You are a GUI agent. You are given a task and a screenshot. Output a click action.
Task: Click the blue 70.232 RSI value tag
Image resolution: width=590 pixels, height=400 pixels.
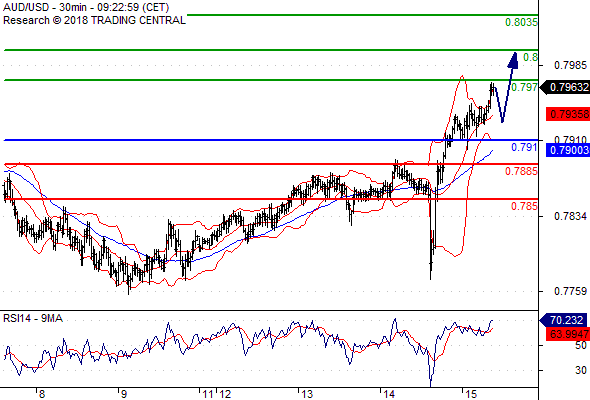(x=564, y=320)
